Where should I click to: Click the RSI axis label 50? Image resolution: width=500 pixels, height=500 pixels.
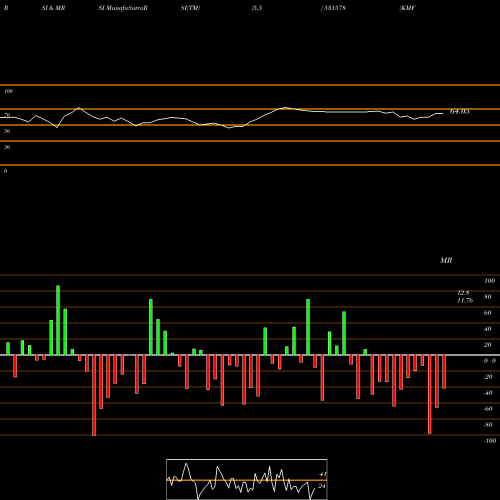[7, 131]
